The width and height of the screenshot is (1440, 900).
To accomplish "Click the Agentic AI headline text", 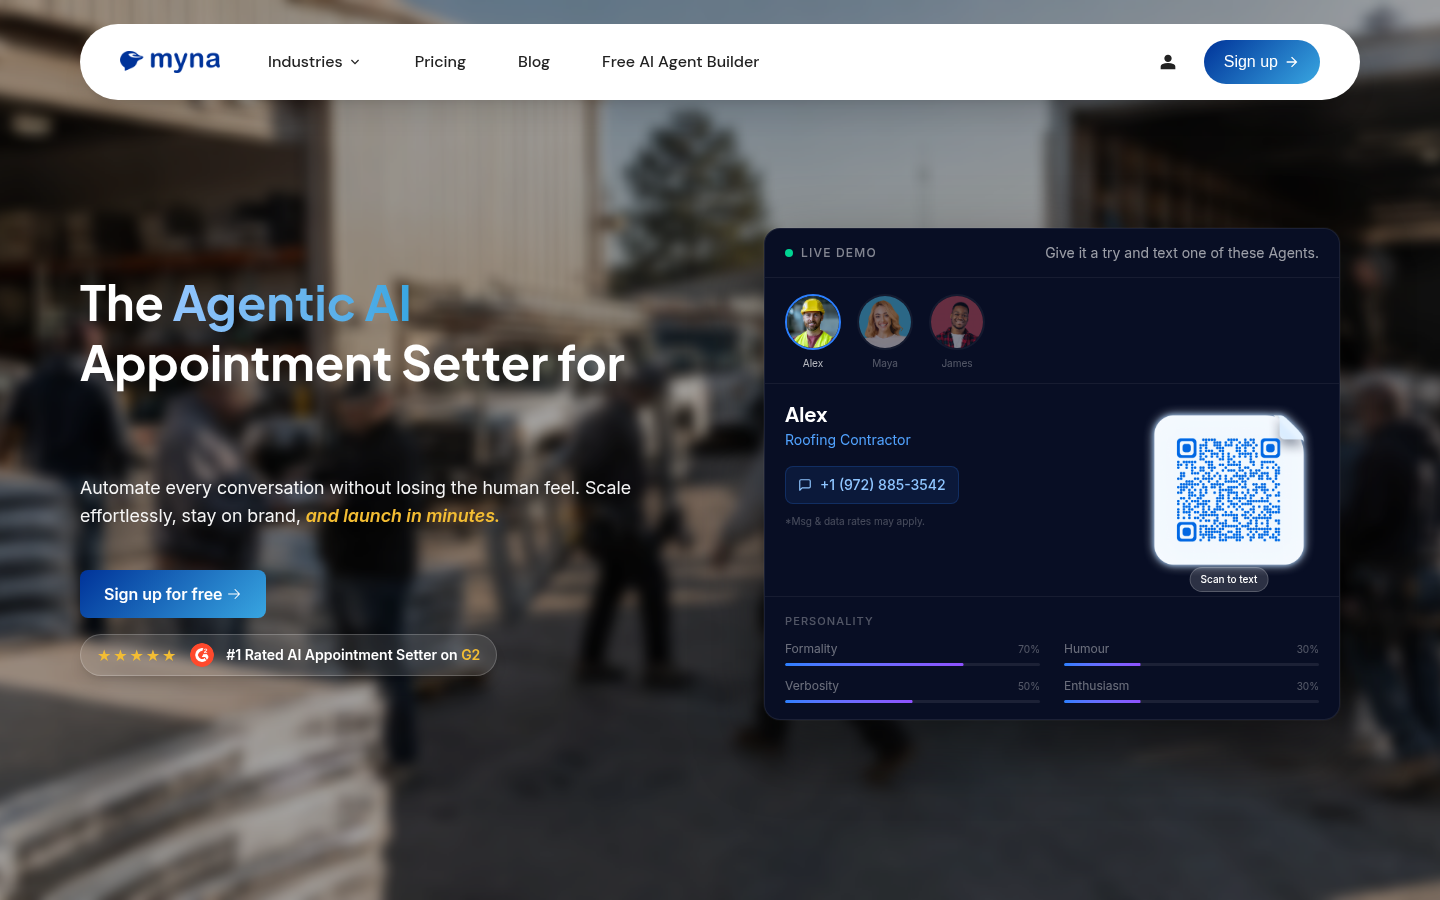I will pyautogui.click(x=292, y=304).
